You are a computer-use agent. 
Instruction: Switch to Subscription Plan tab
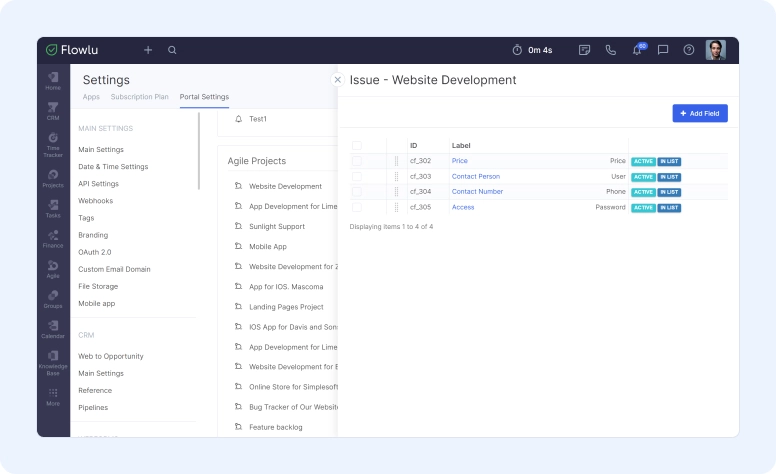coord(140,97)
